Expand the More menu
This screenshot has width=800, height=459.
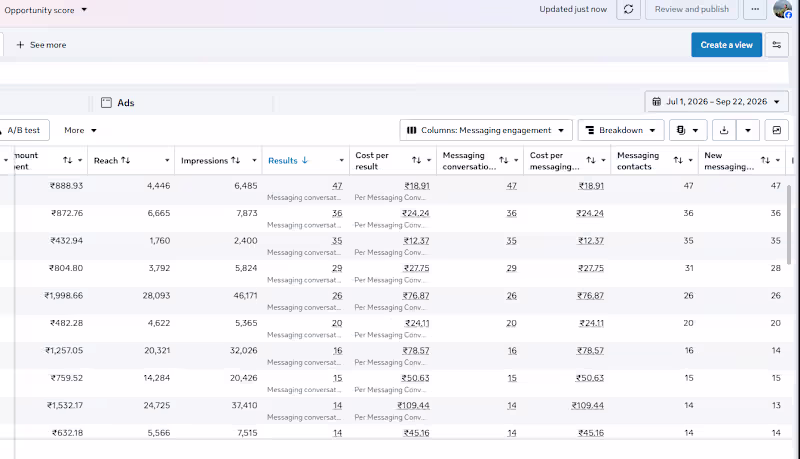80,130
